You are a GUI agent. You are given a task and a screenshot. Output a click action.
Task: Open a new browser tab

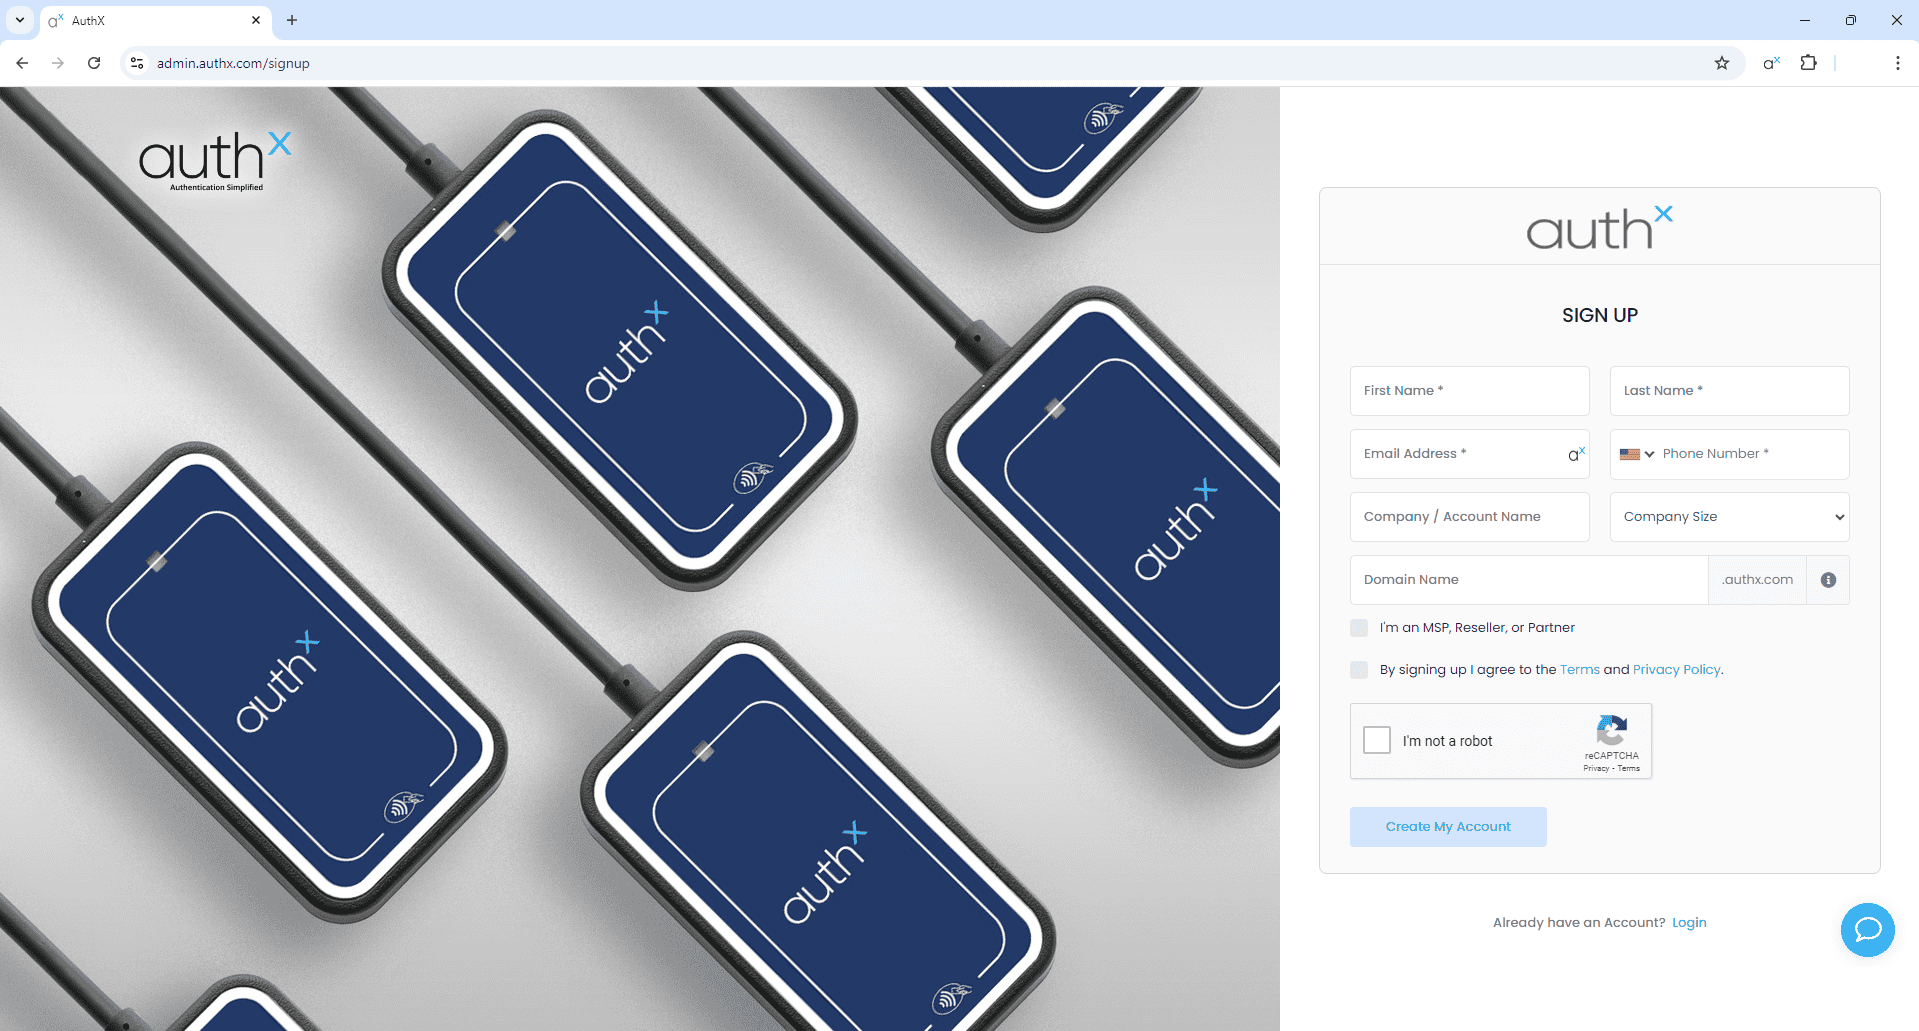pos(292,20)
